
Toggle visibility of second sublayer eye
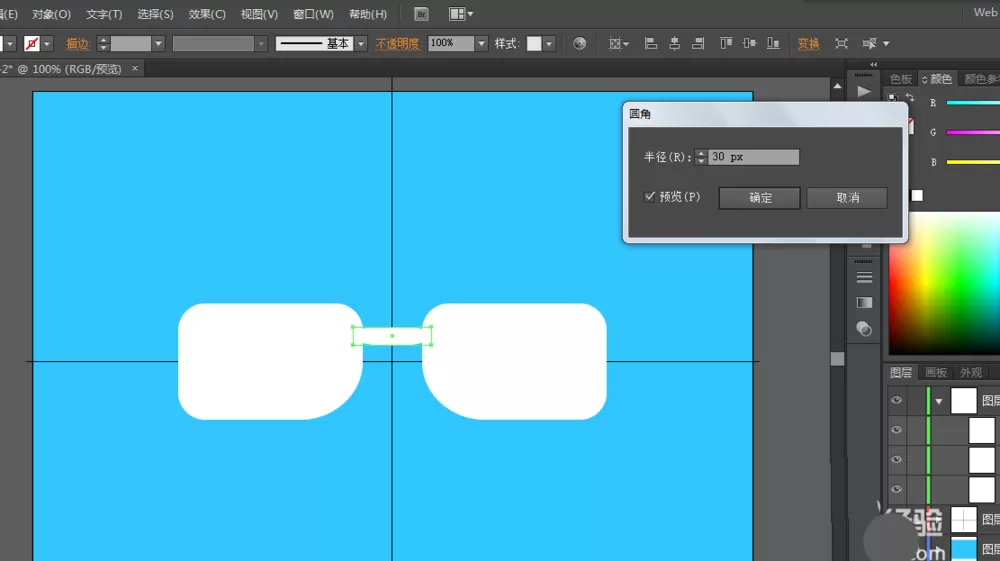coord(896,459)
